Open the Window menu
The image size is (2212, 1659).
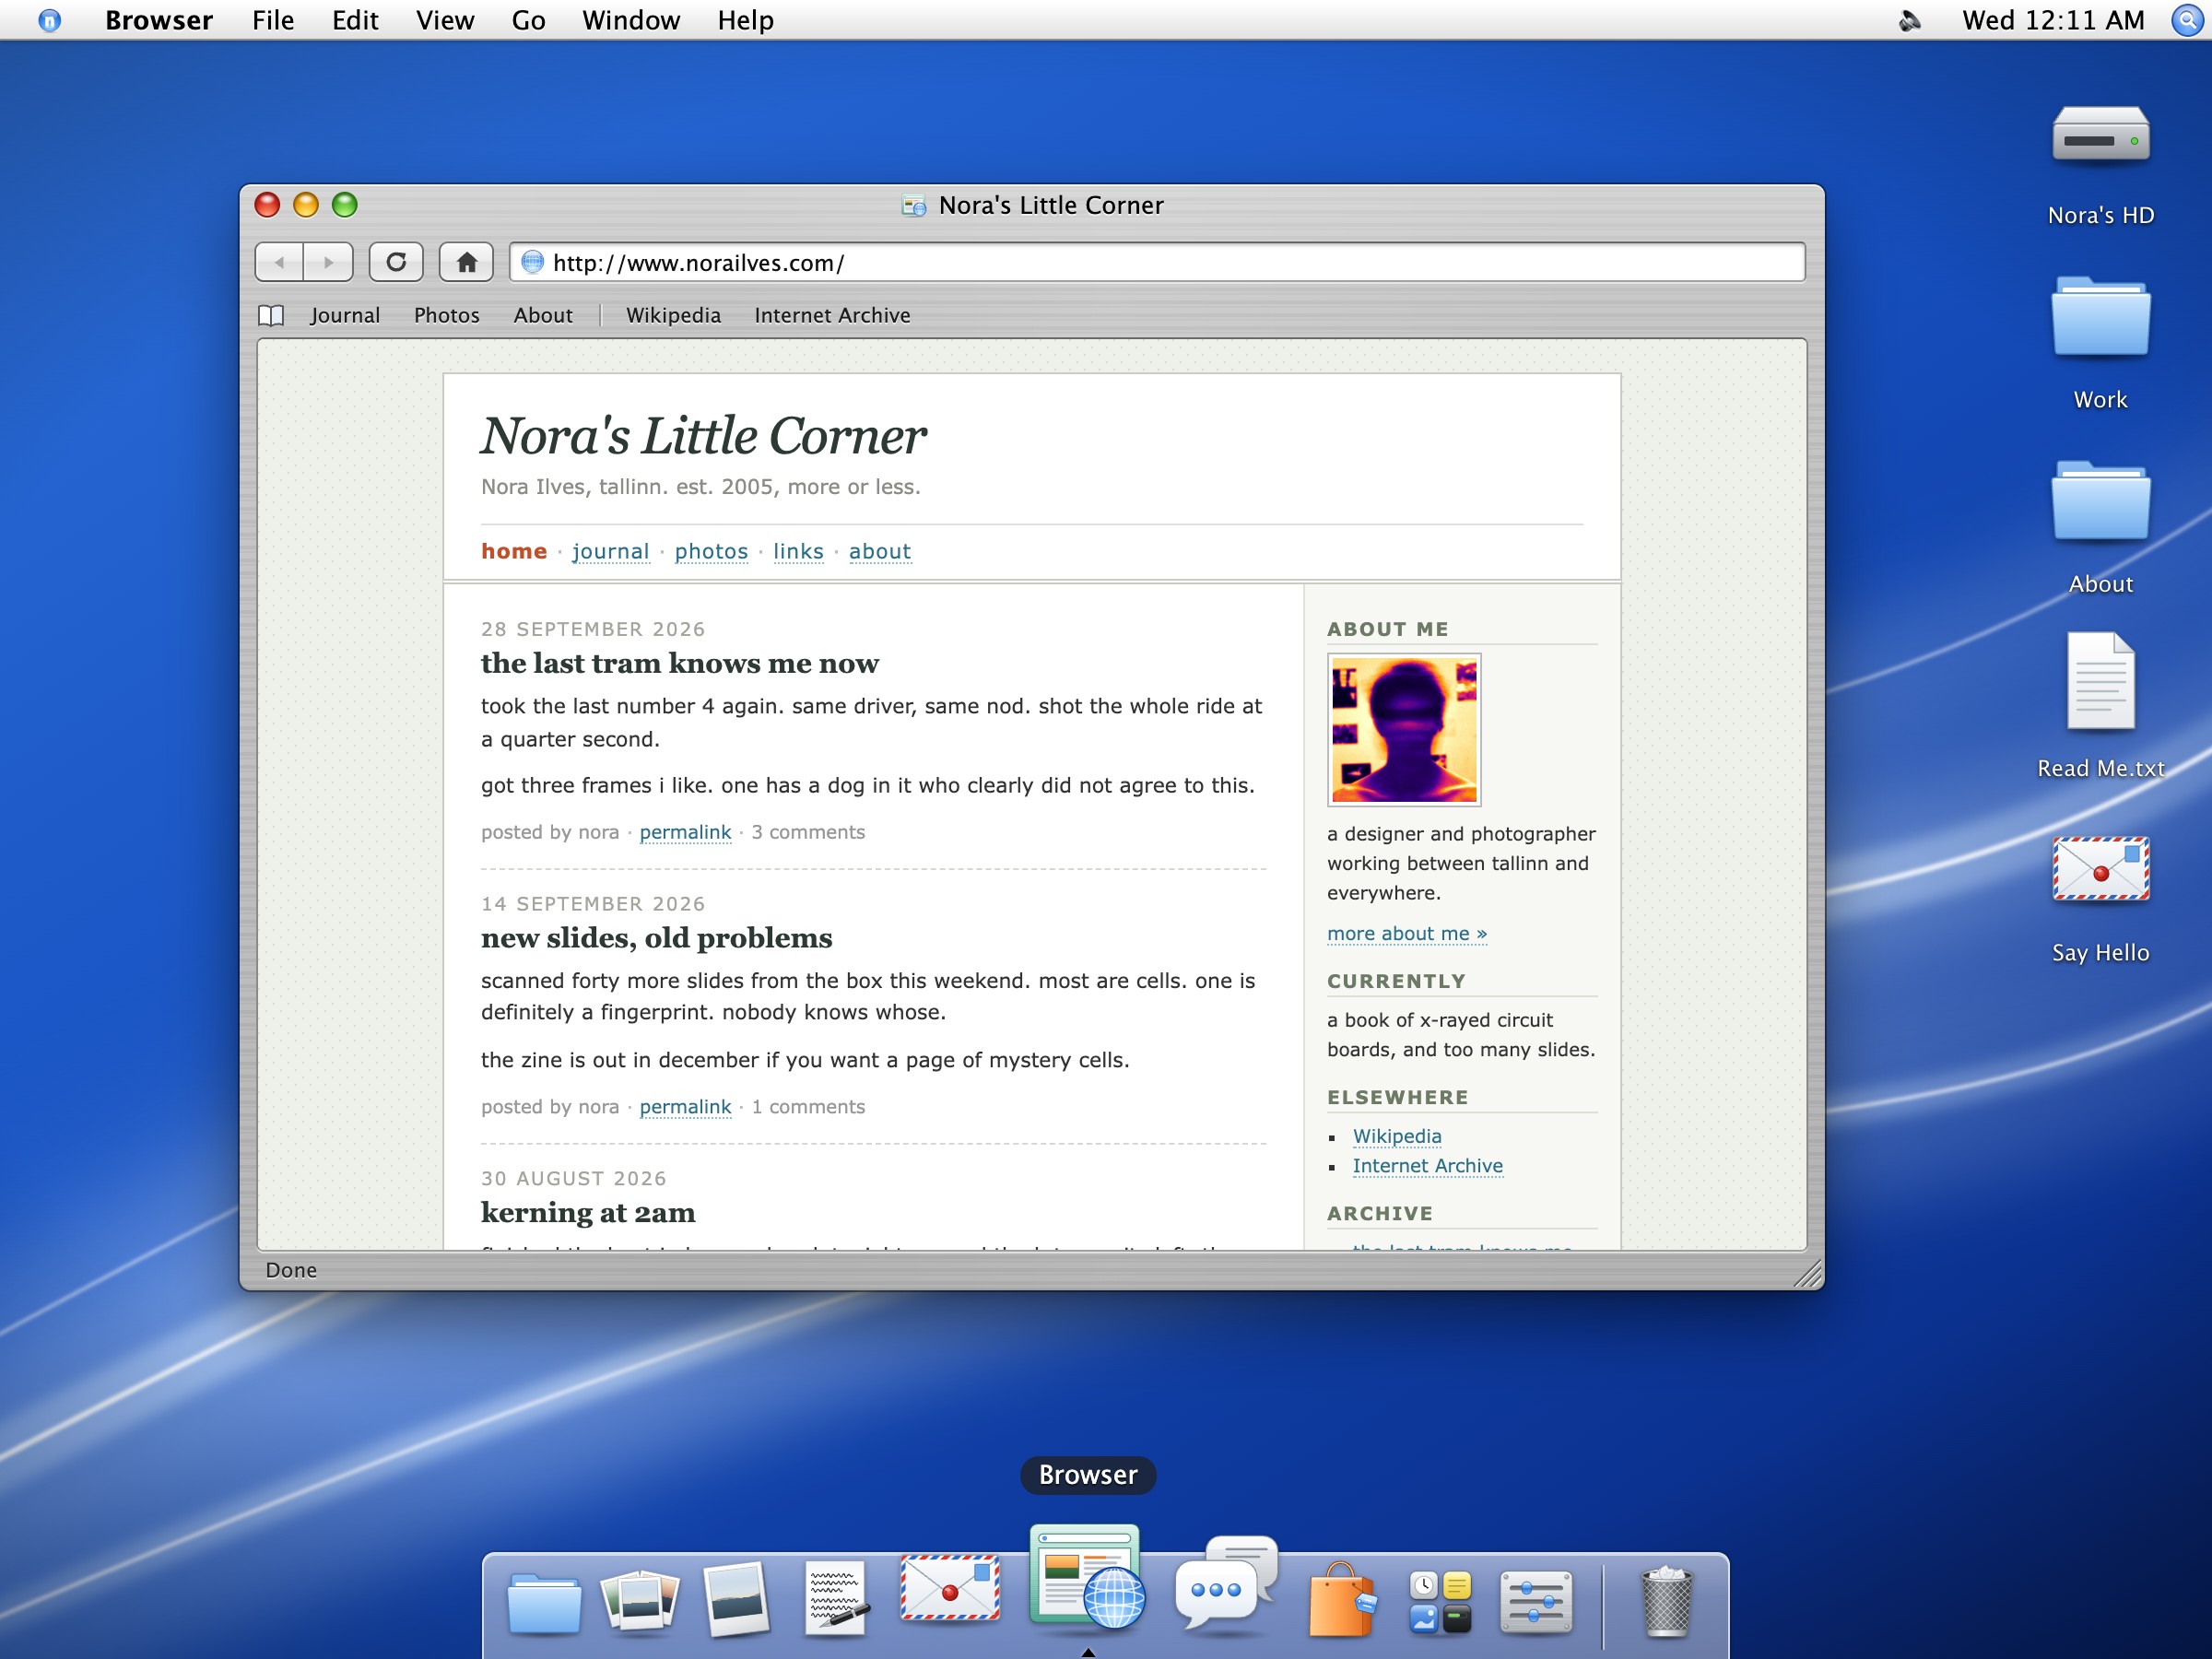(x=631, y=20)
